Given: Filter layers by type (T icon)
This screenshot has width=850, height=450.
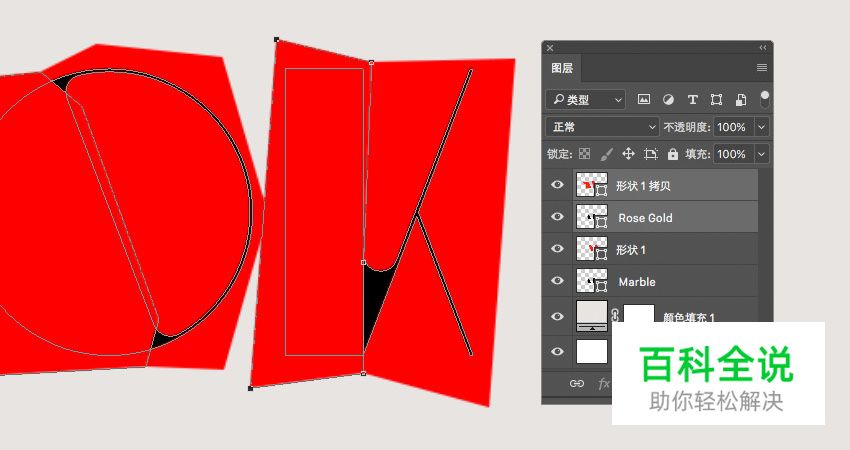Looking at the screenshot, I should click(692, 100).
